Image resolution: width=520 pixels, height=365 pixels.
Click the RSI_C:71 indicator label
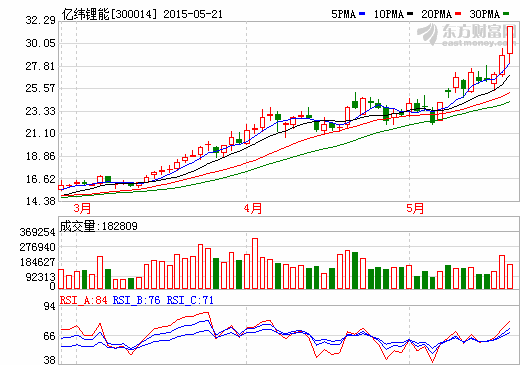(x=190, y=300)
